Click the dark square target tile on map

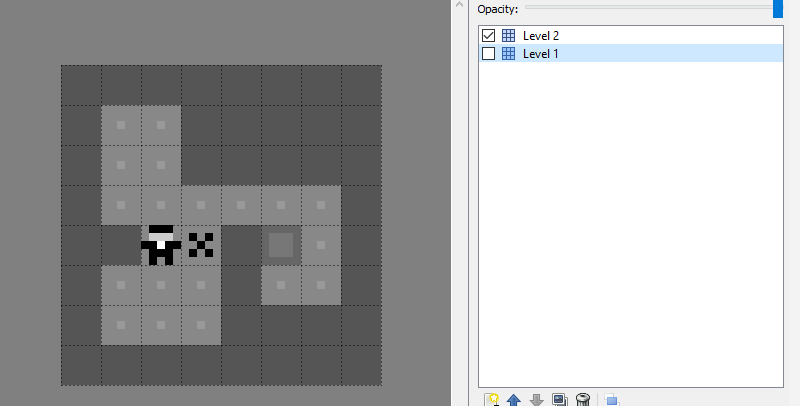click(281, 245)
